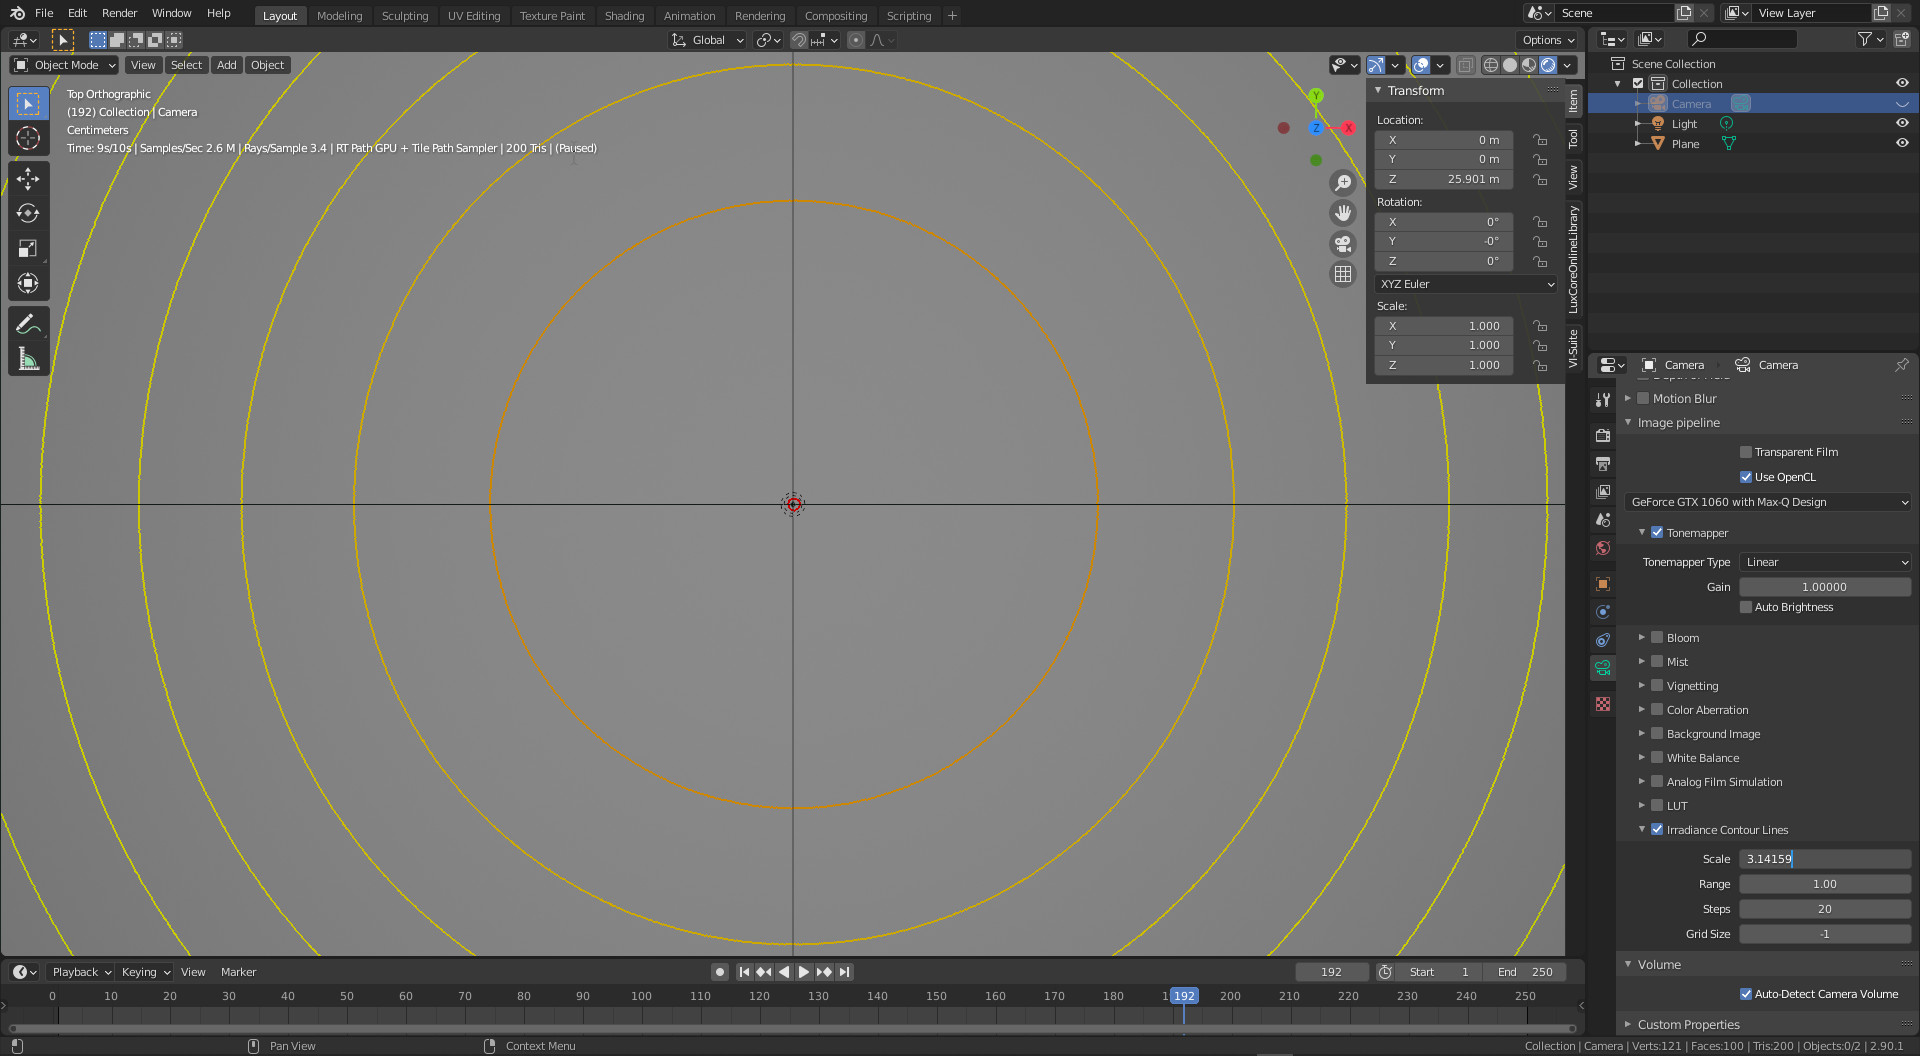Image resolution: width=1920 pixels, height=1056 pixels.
Task: Toggle X-ray mode icon
Action: point(1465,65)
